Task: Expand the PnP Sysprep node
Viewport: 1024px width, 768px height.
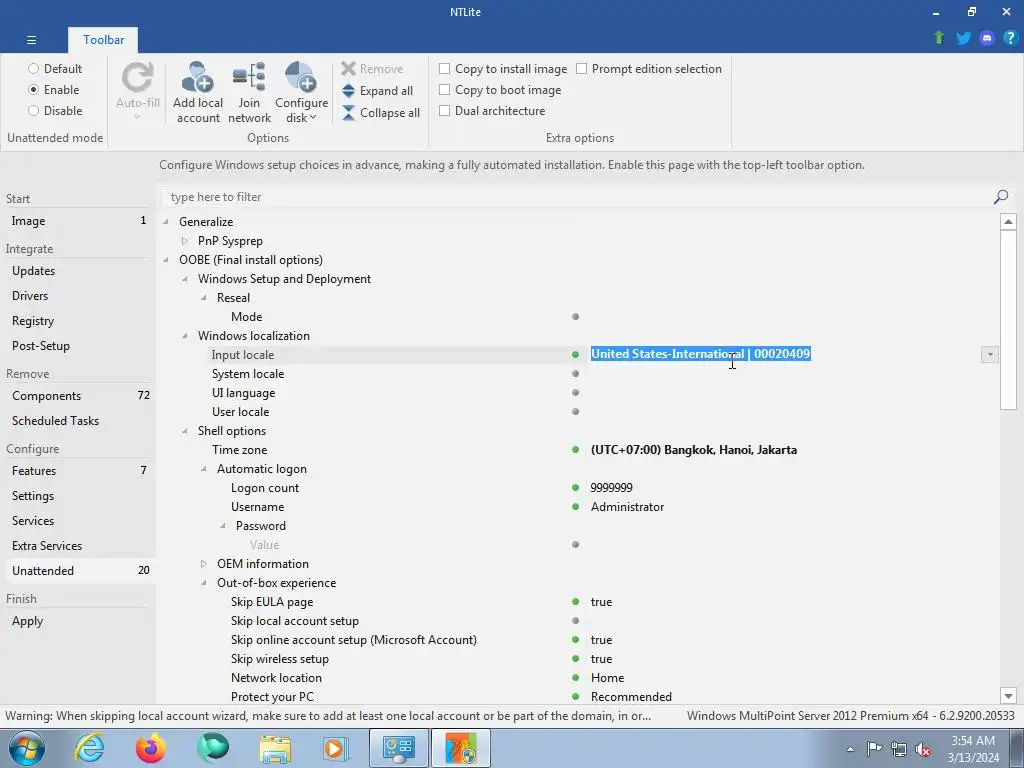Action: (x=185, y=241)
